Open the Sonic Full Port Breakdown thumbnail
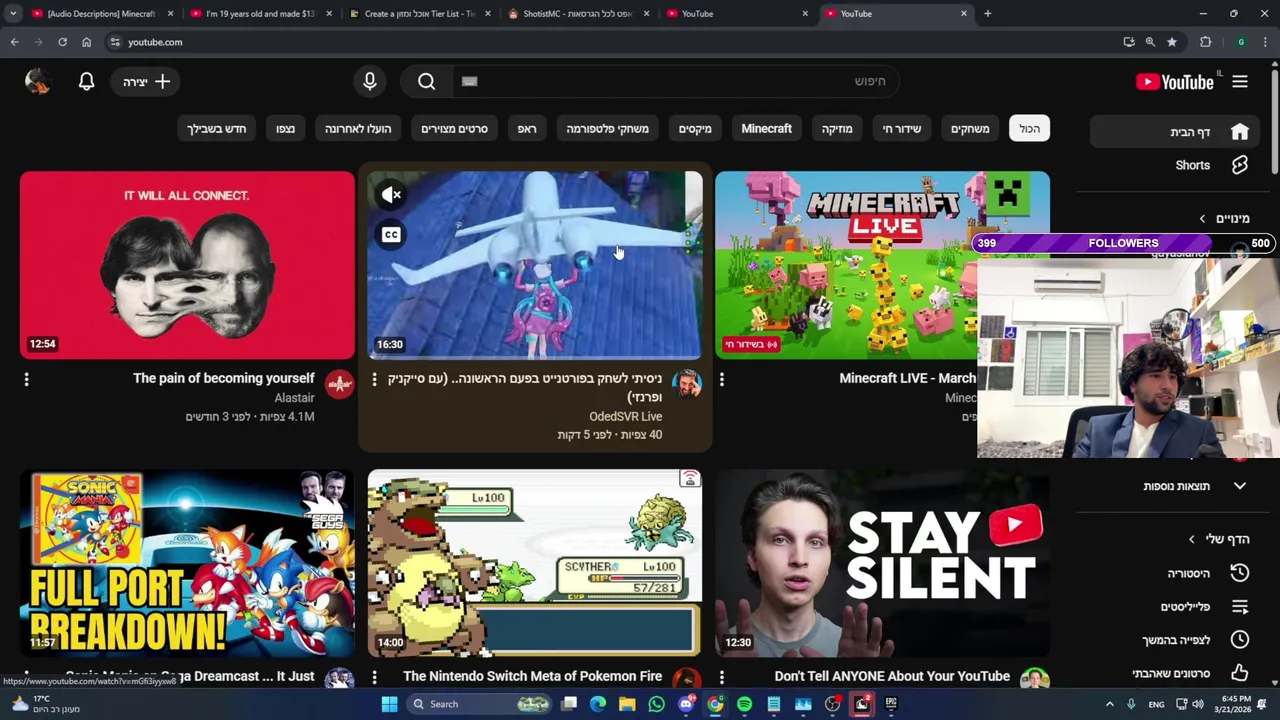The height and width of the screenshot is (720, 1280). pos(187,564)
